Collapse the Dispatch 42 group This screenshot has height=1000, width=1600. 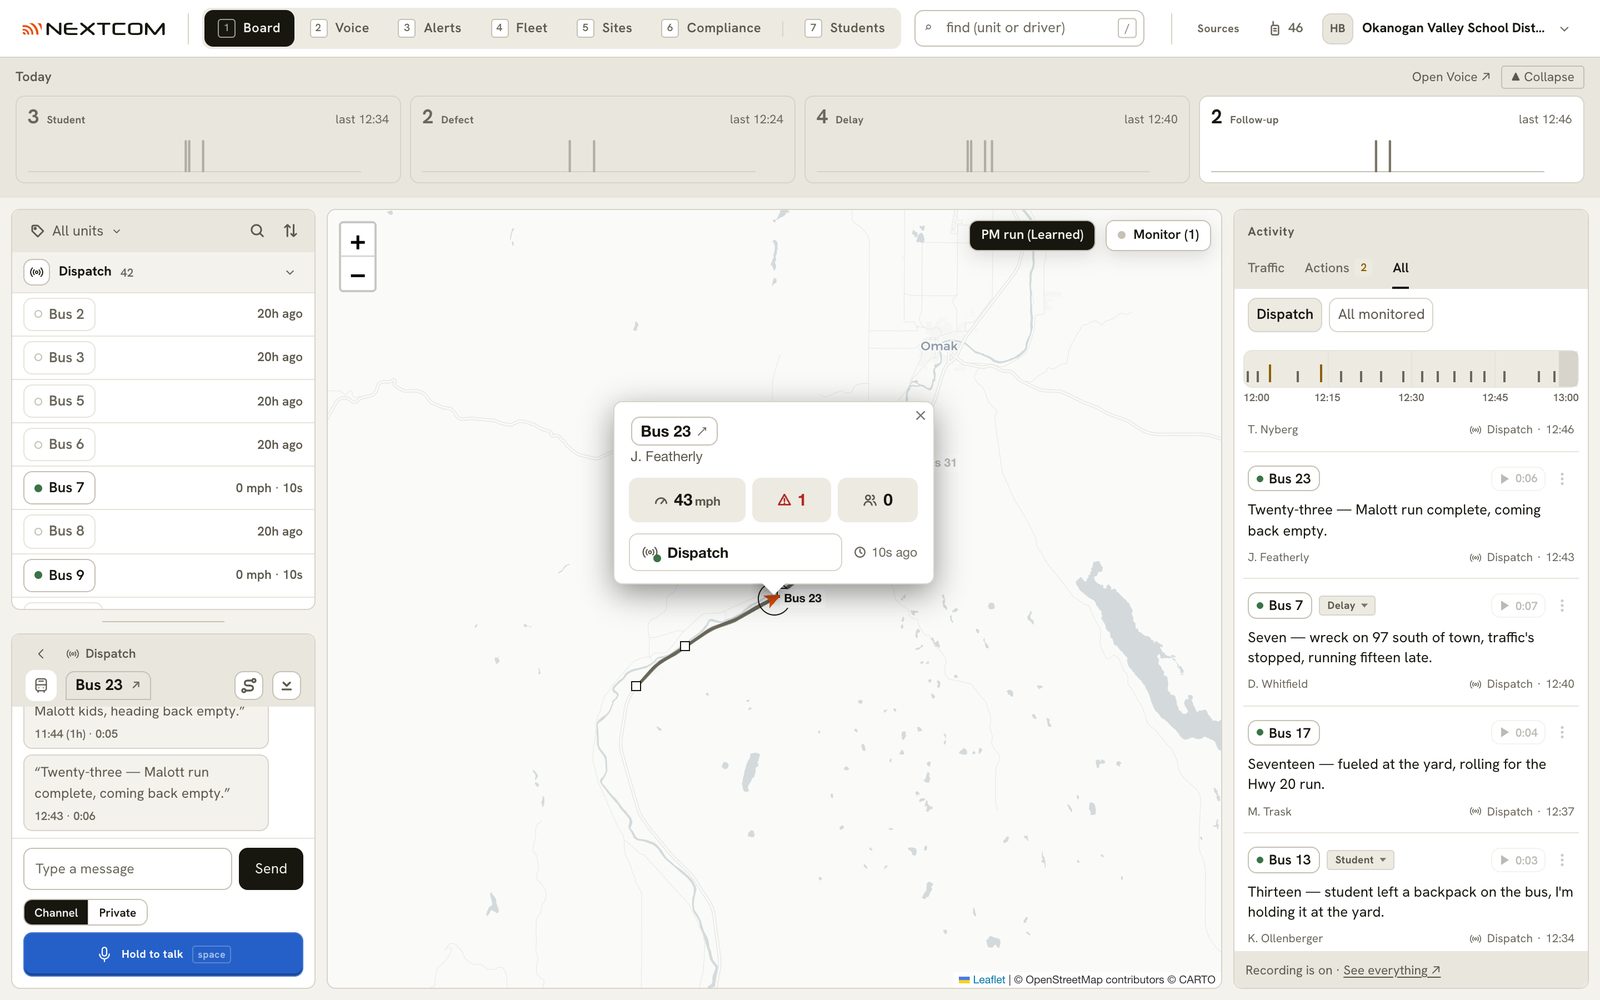tap(290, 272)
